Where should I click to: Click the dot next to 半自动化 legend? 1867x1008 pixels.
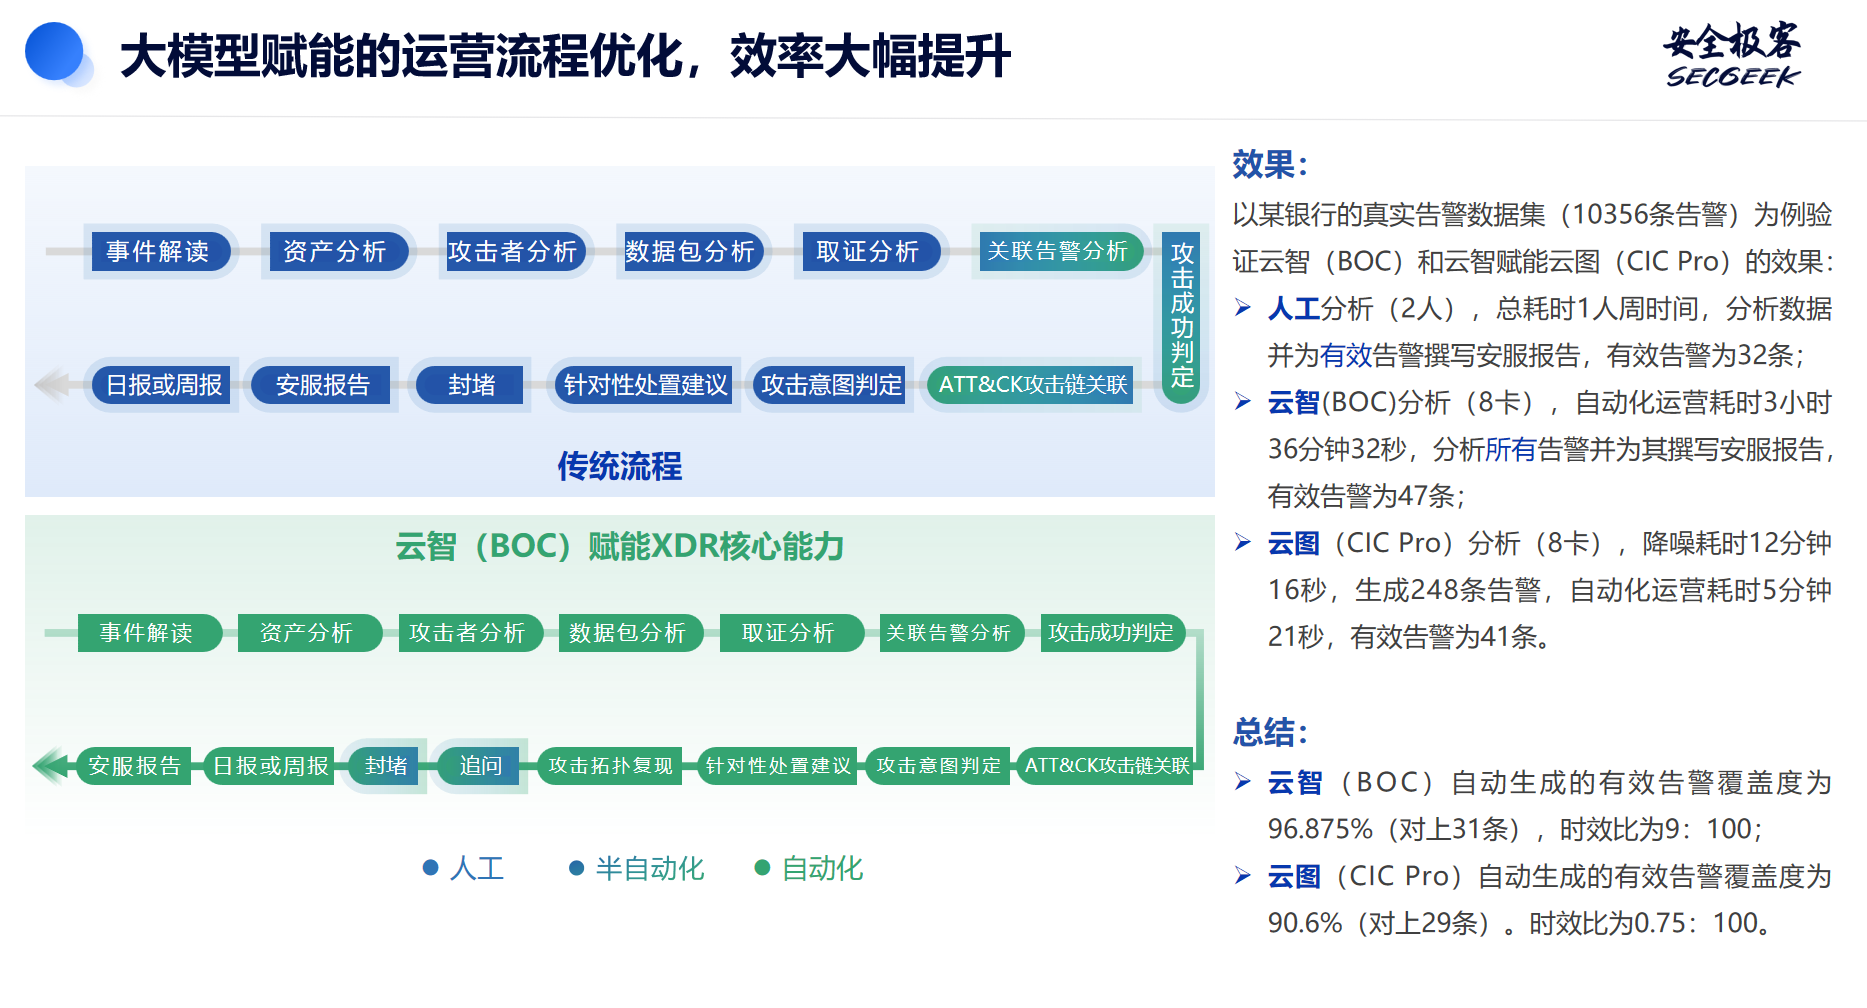pyautogui.click(x=576, y=868)
